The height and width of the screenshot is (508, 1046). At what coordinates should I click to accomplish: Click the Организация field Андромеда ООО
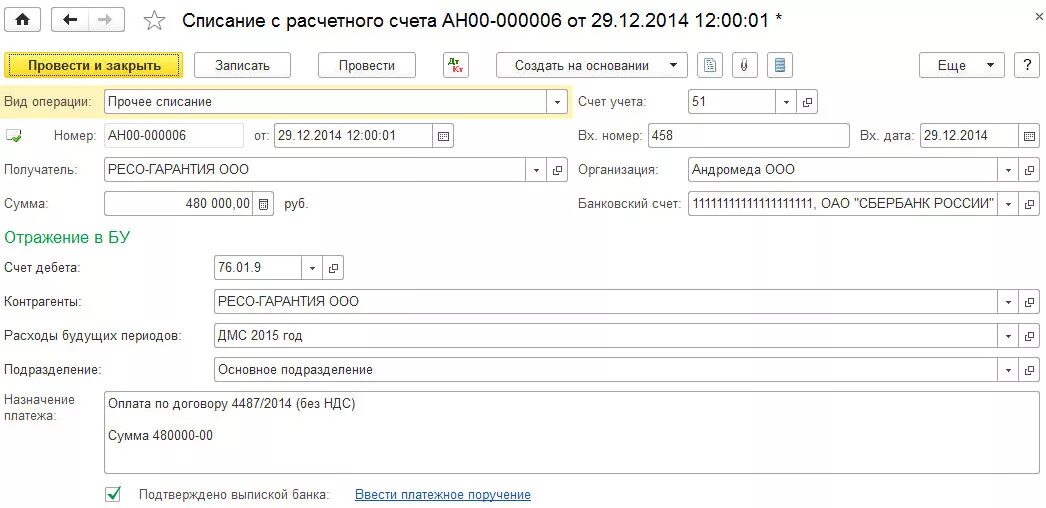843,170
